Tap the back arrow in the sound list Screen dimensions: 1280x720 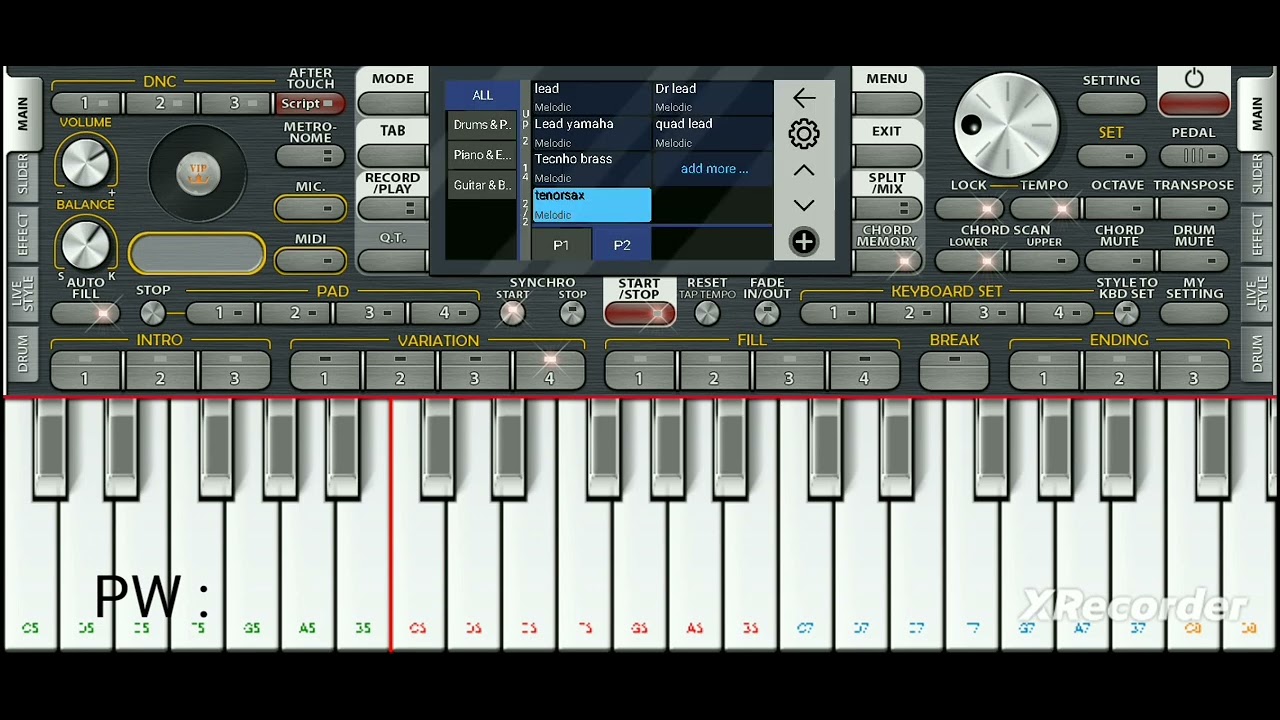tap(804, 98)
